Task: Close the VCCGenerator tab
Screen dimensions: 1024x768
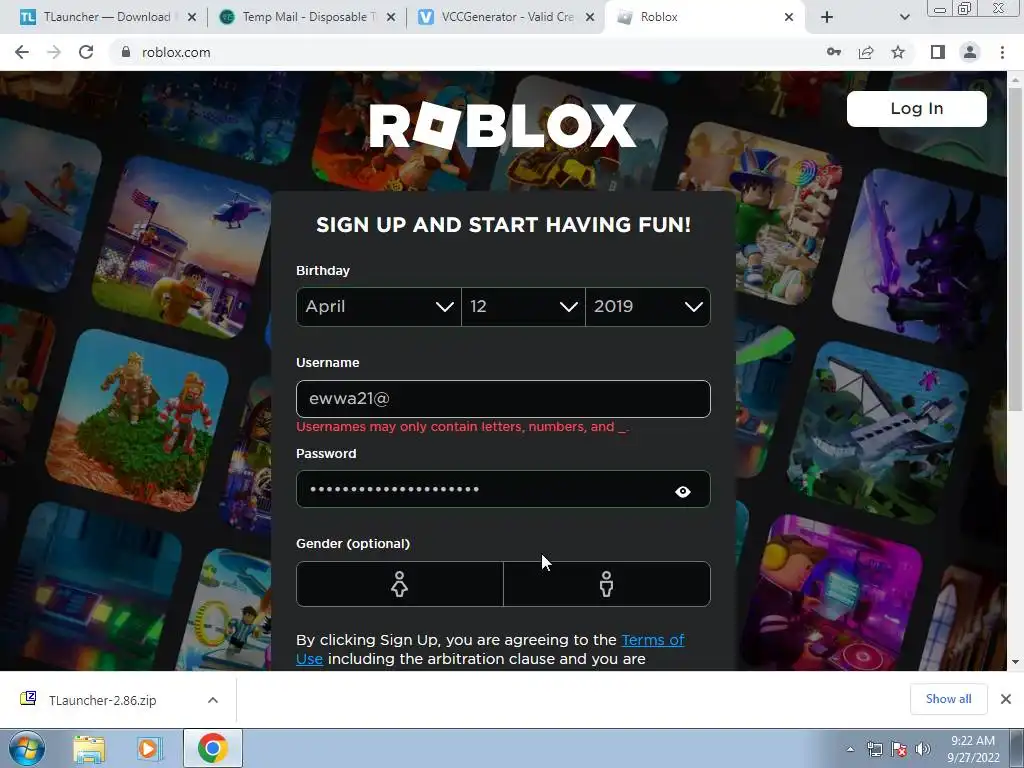Action: coord(590,17)
